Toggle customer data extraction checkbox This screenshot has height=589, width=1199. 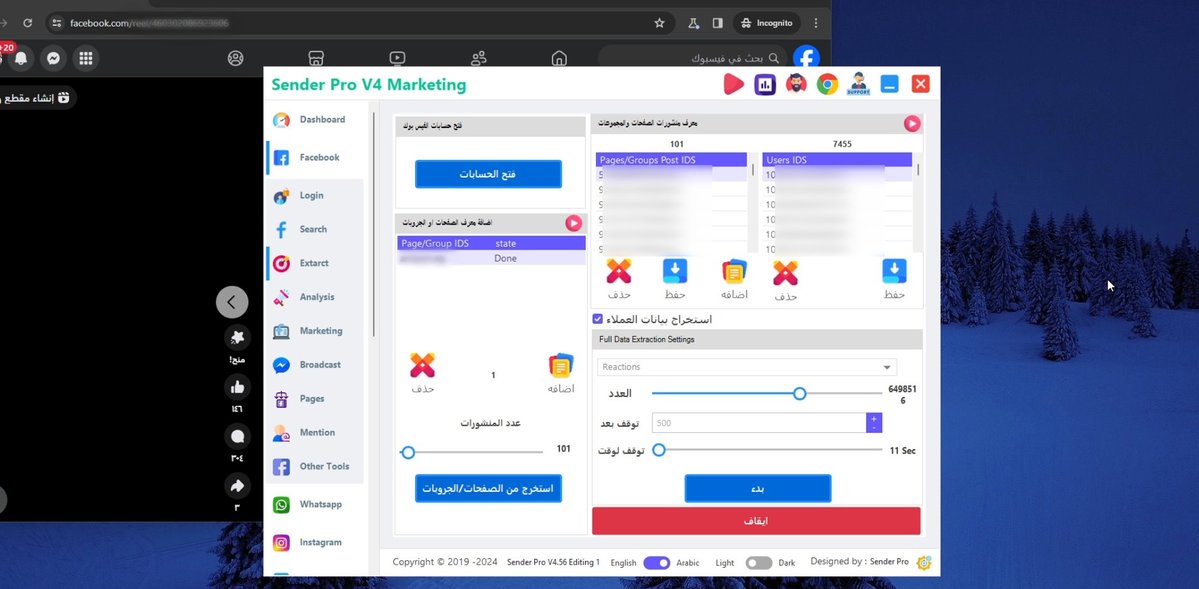[x=598, y=319]
